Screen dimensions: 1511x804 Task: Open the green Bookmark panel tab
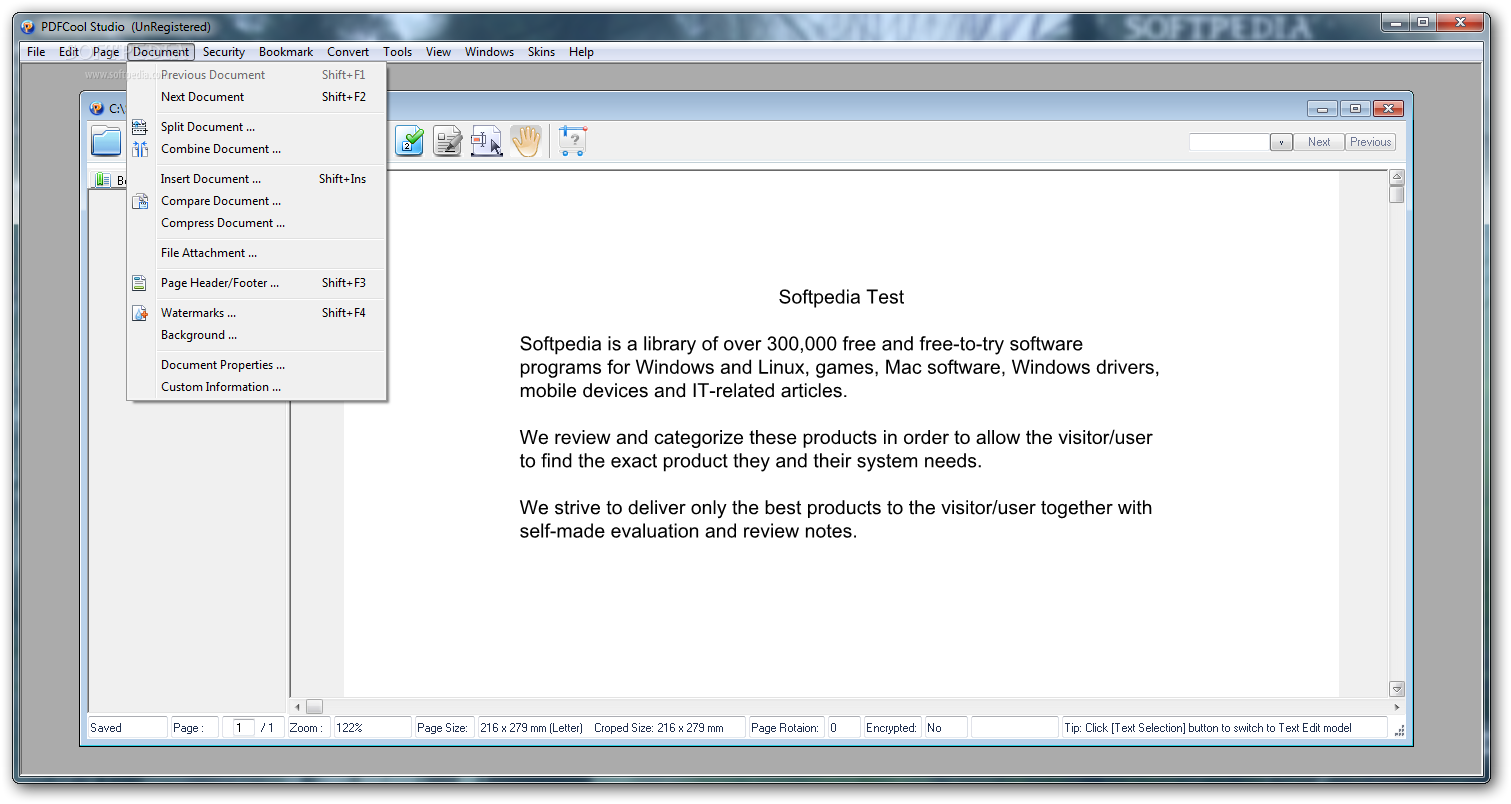108,180
